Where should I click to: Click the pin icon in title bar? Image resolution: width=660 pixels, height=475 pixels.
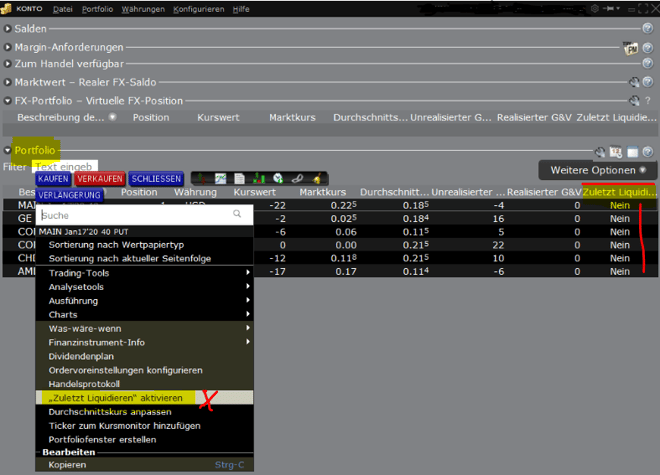point(610,8)
